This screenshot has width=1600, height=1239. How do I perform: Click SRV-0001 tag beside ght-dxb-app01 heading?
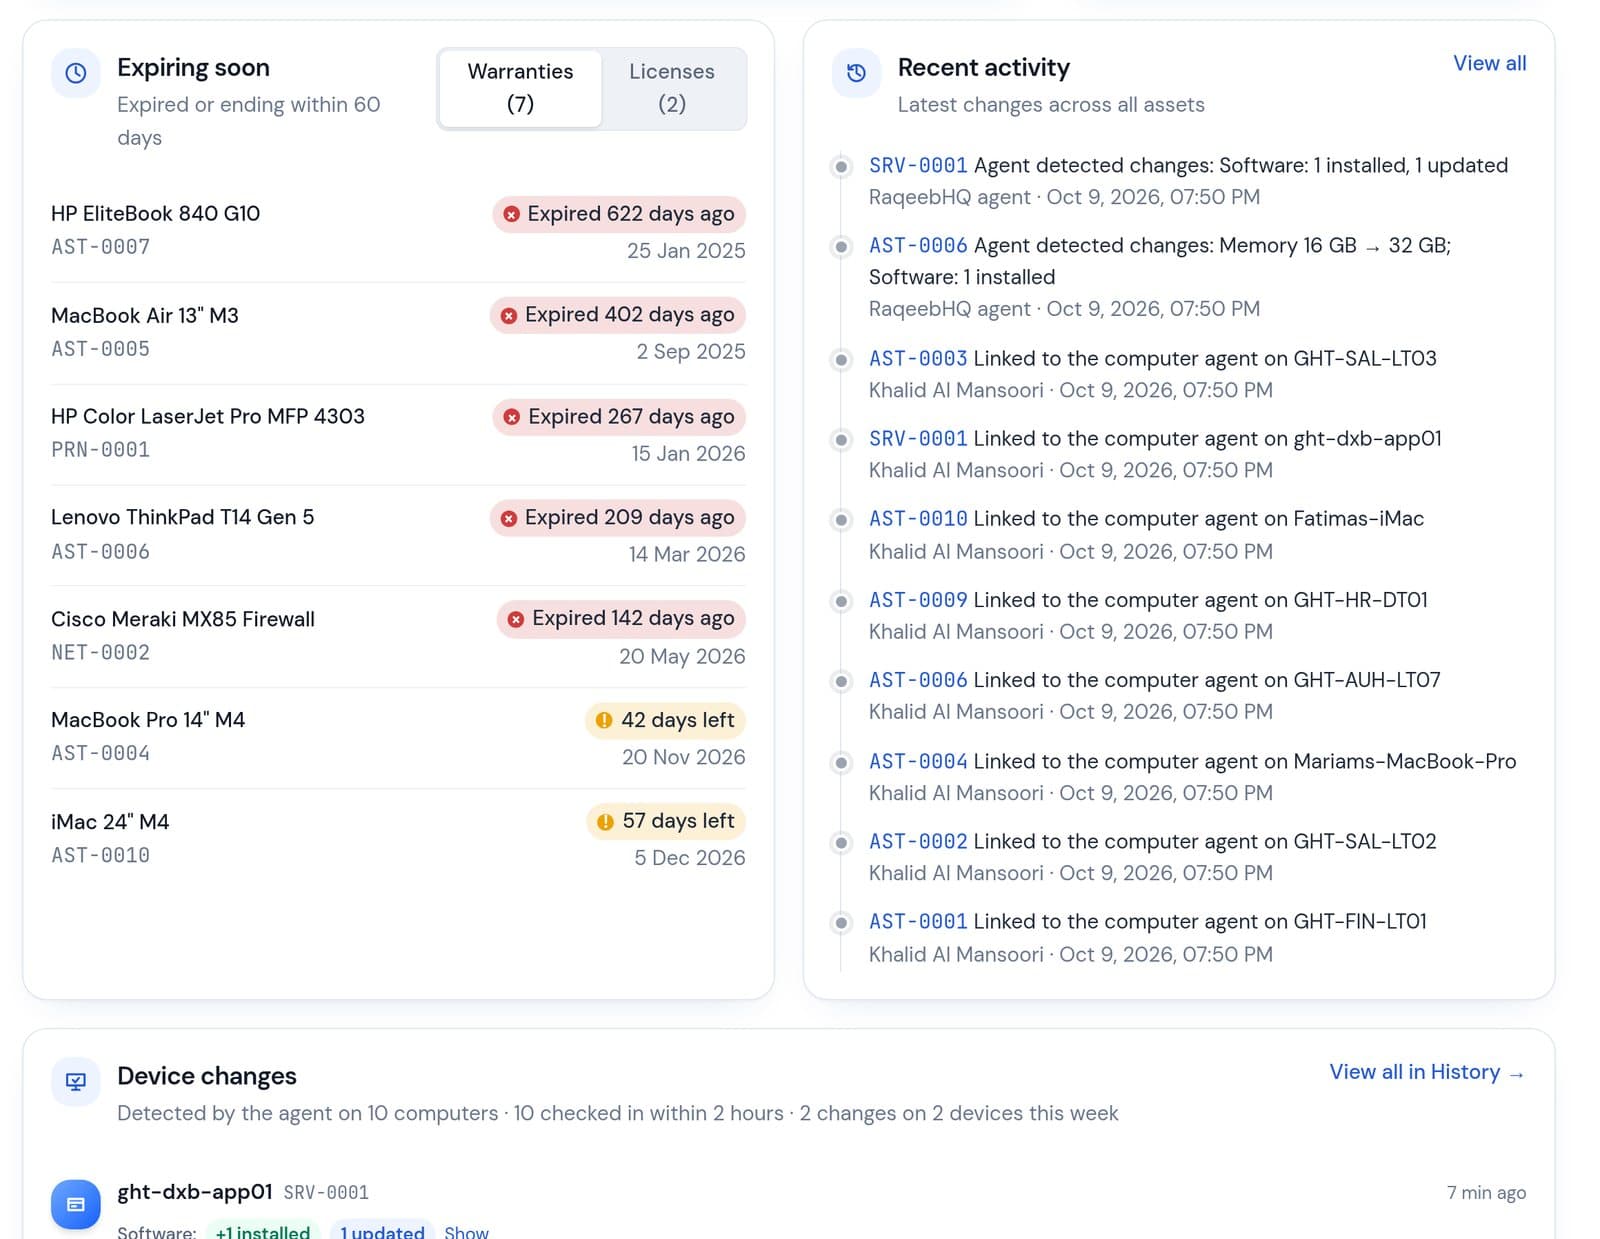click(326, 1192)
